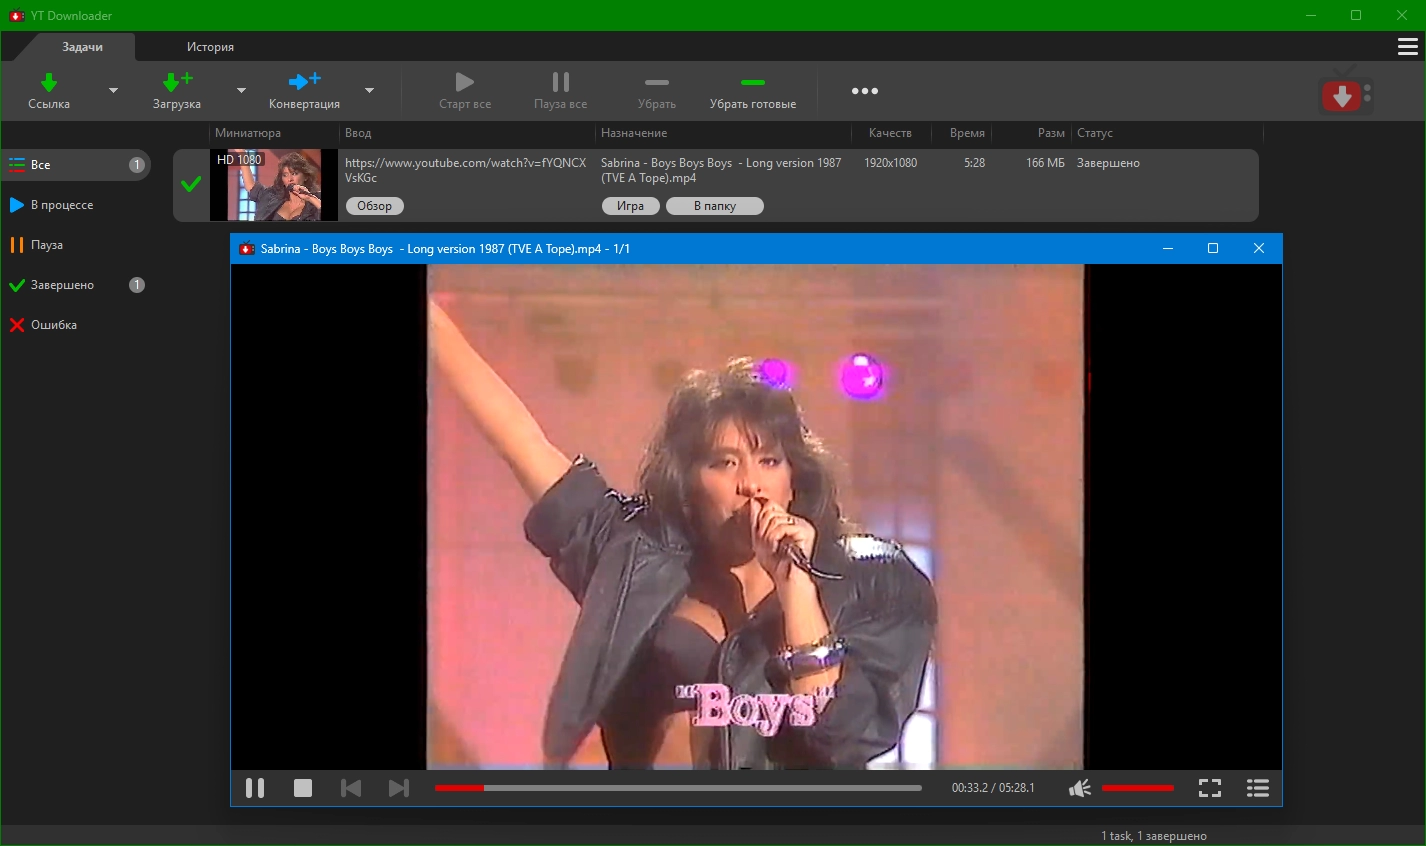The width and height of the screenshot is (1426, 846).
Task: Click the video frame in the player
Action: coord(756,517)
